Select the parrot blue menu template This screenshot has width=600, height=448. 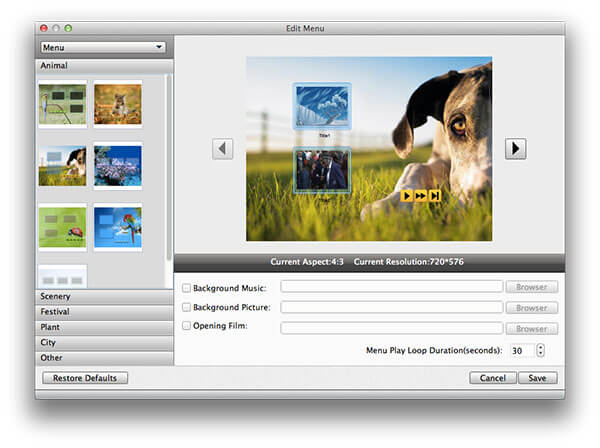click(x=118, y=227)
